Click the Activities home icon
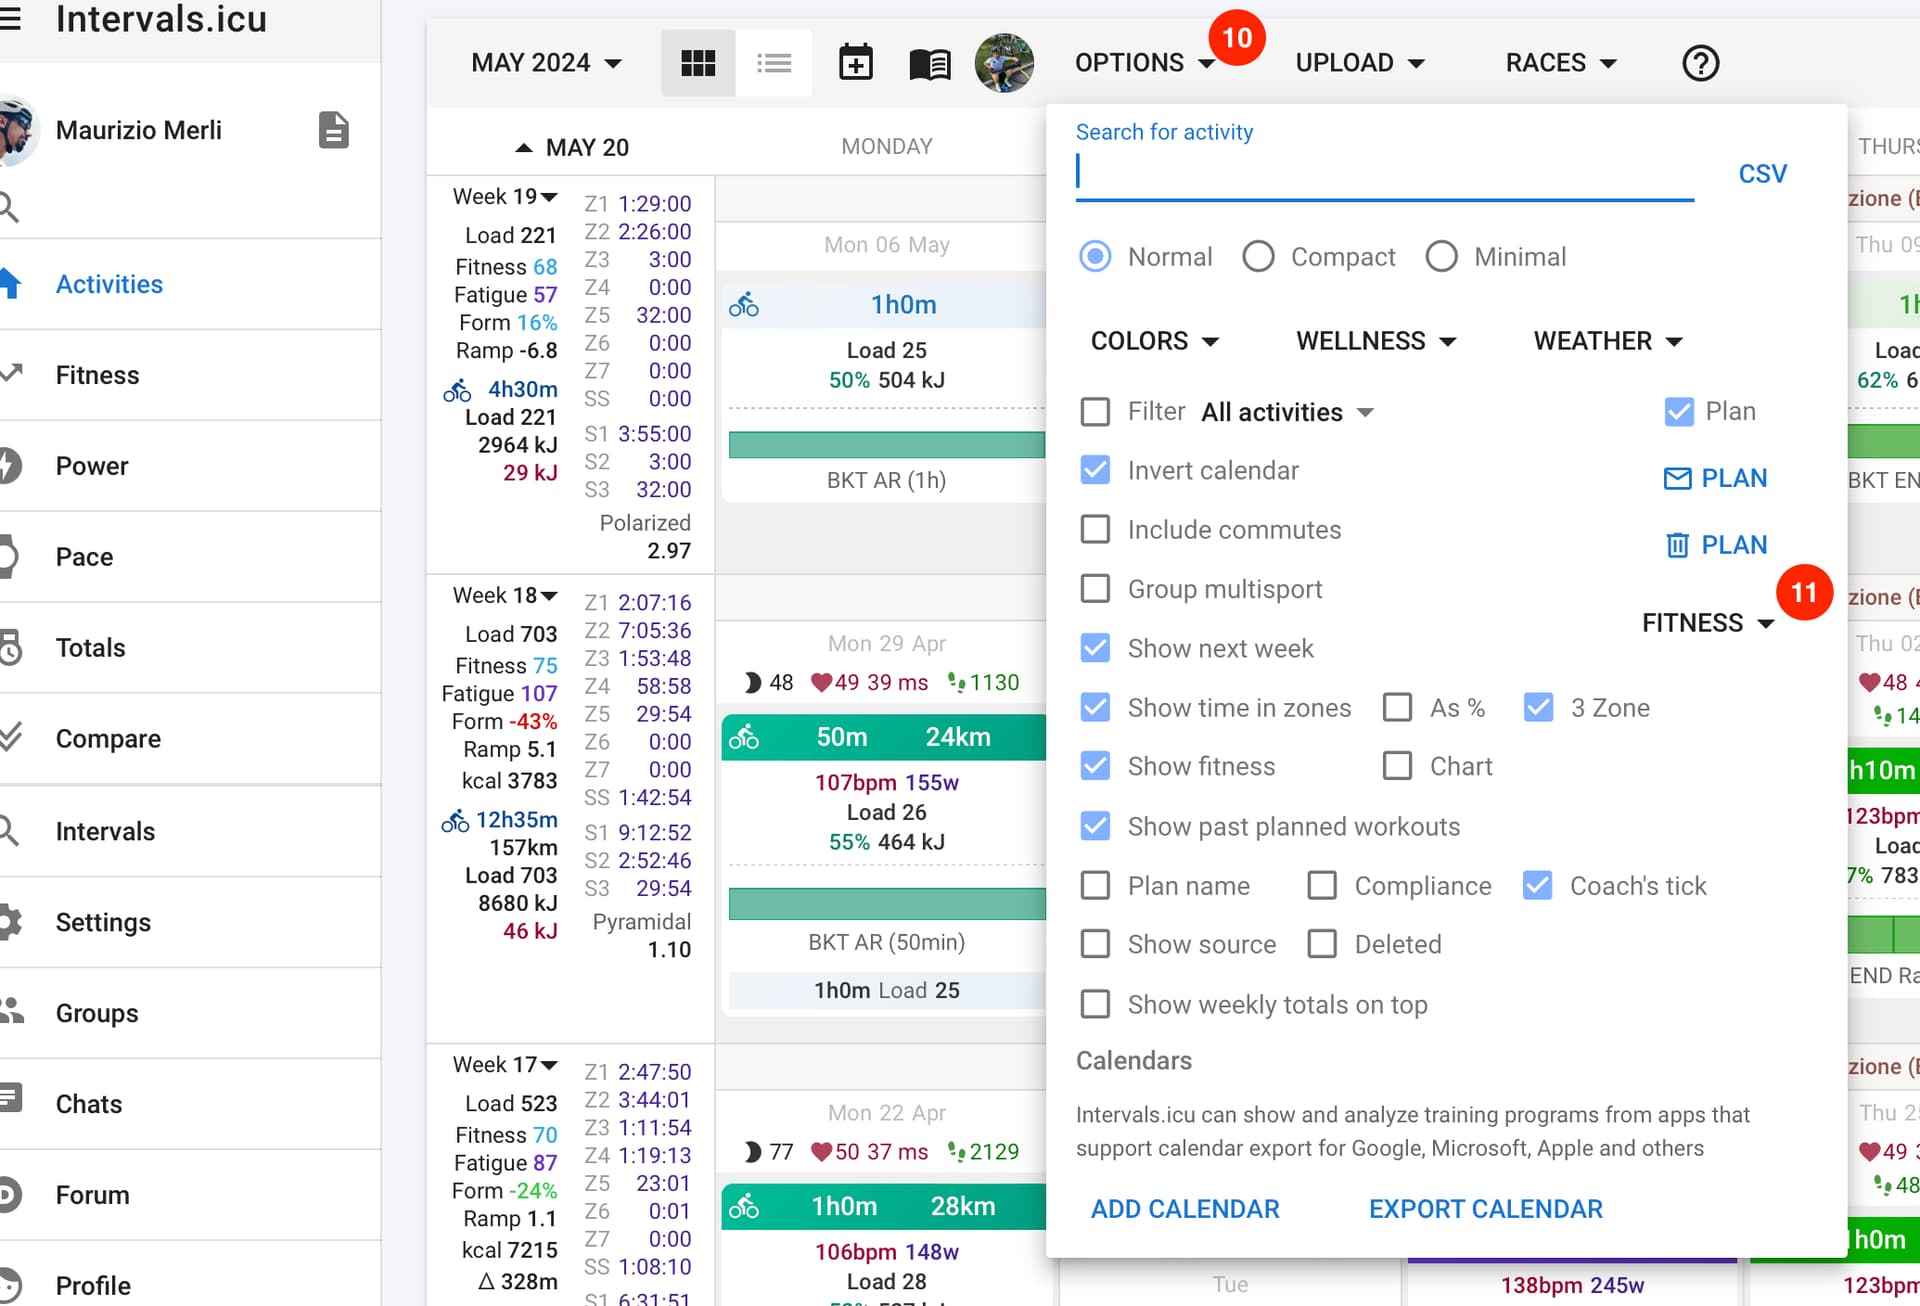This screenshot has height=1306, width=1920. click(10, 284)
